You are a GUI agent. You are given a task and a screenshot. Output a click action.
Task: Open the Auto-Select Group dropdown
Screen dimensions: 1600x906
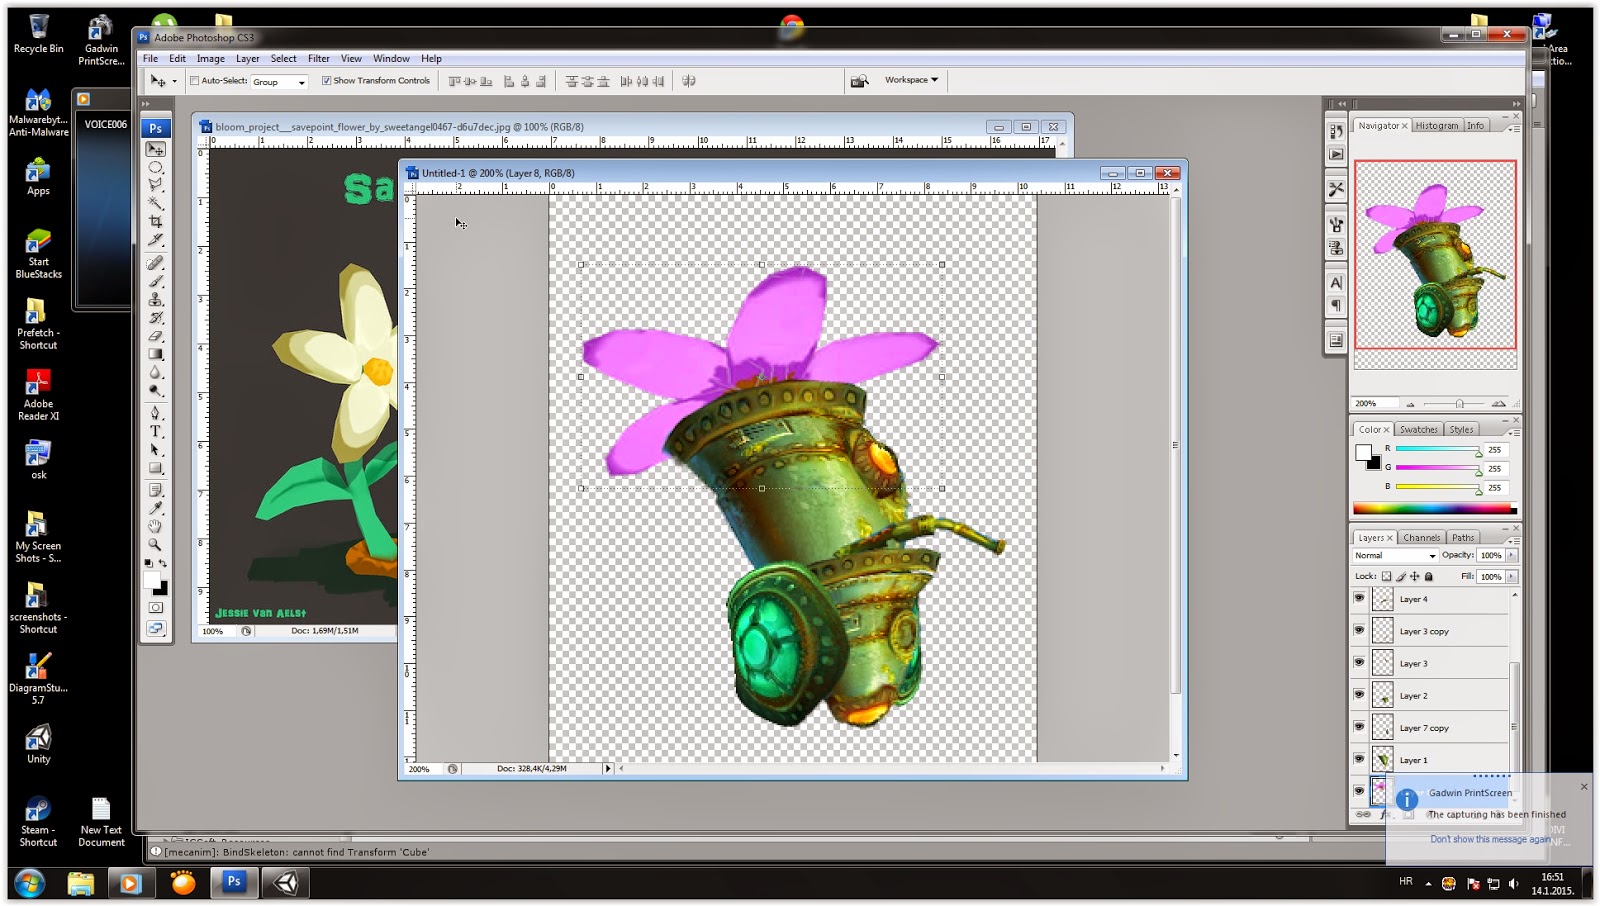click(279, 82)
